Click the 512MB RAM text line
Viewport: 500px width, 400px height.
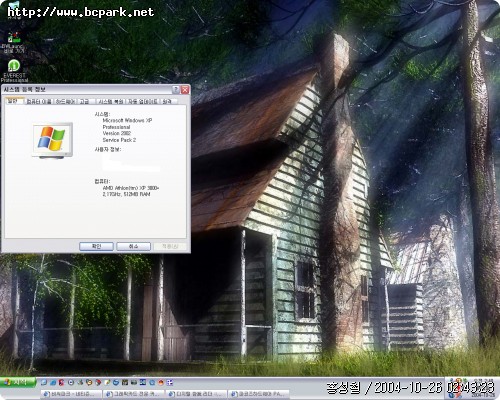pyautogui.click(x=126, y=194)
